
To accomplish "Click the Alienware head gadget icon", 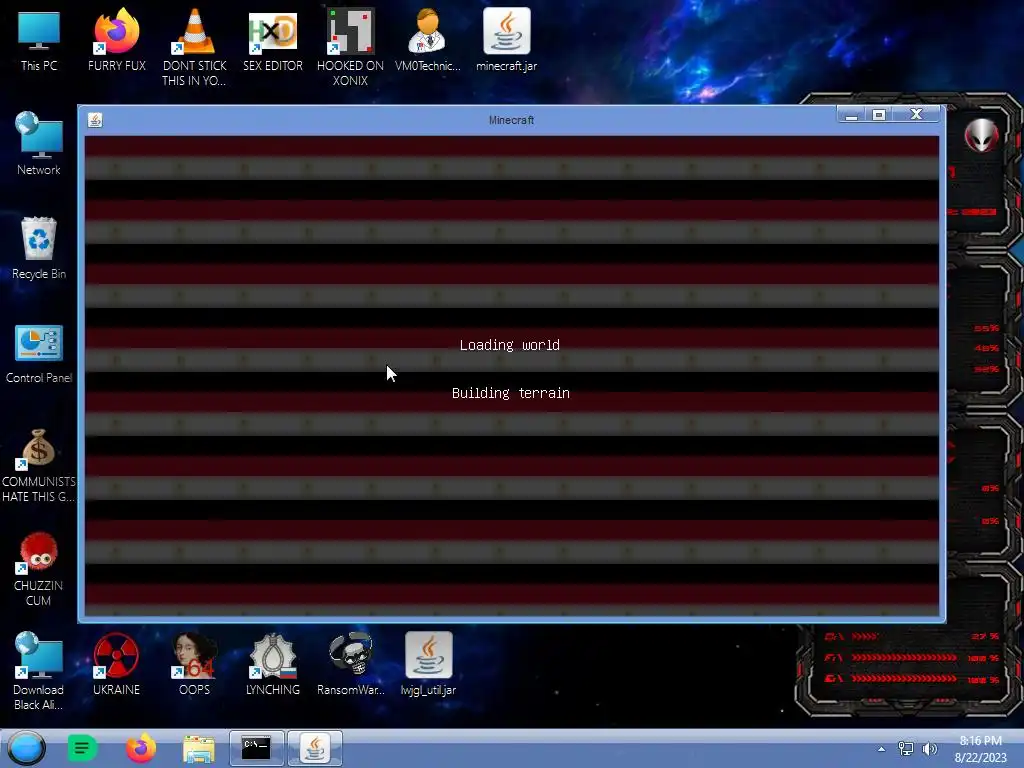I will pos(982,136).
